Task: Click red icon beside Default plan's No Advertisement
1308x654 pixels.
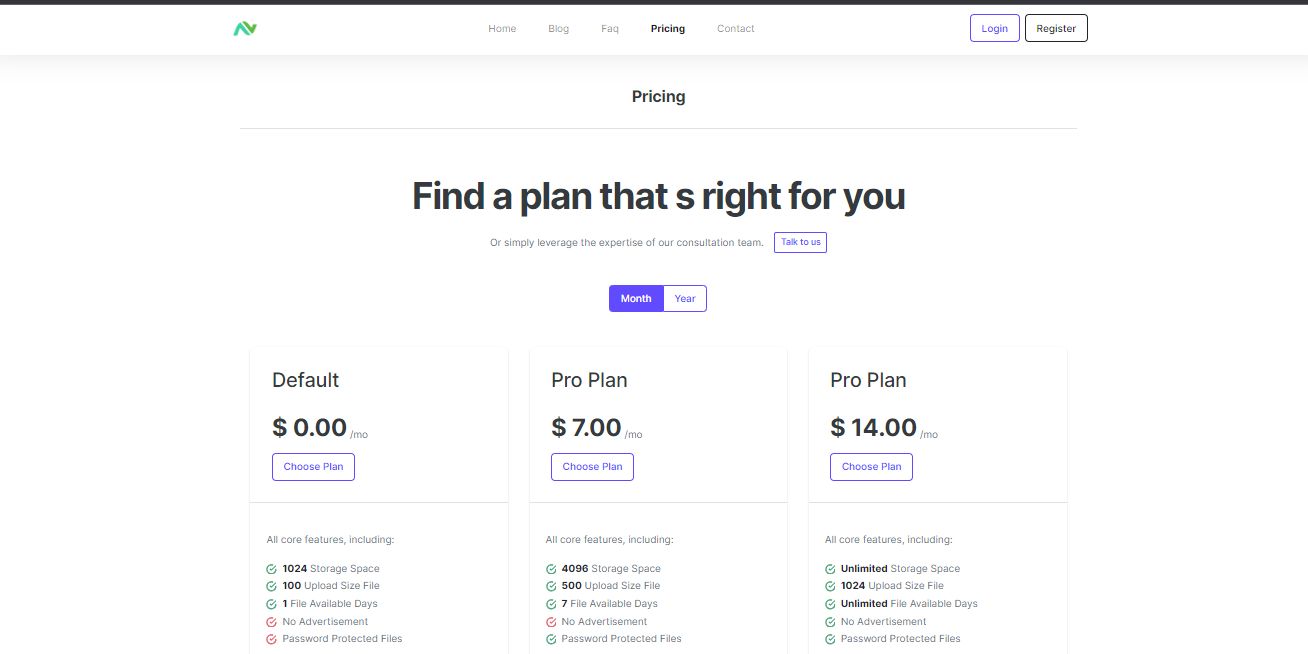Action: point(271,622)
